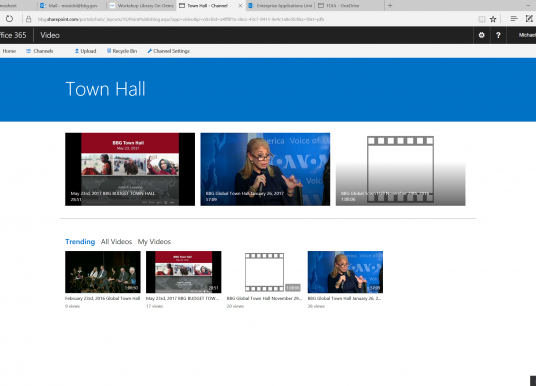Click the favorites star icon

coord(493,19)
